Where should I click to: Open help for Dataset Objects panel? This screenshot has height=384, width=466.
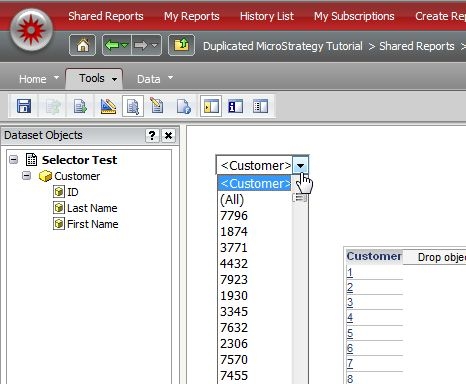(x=152, y=135)
